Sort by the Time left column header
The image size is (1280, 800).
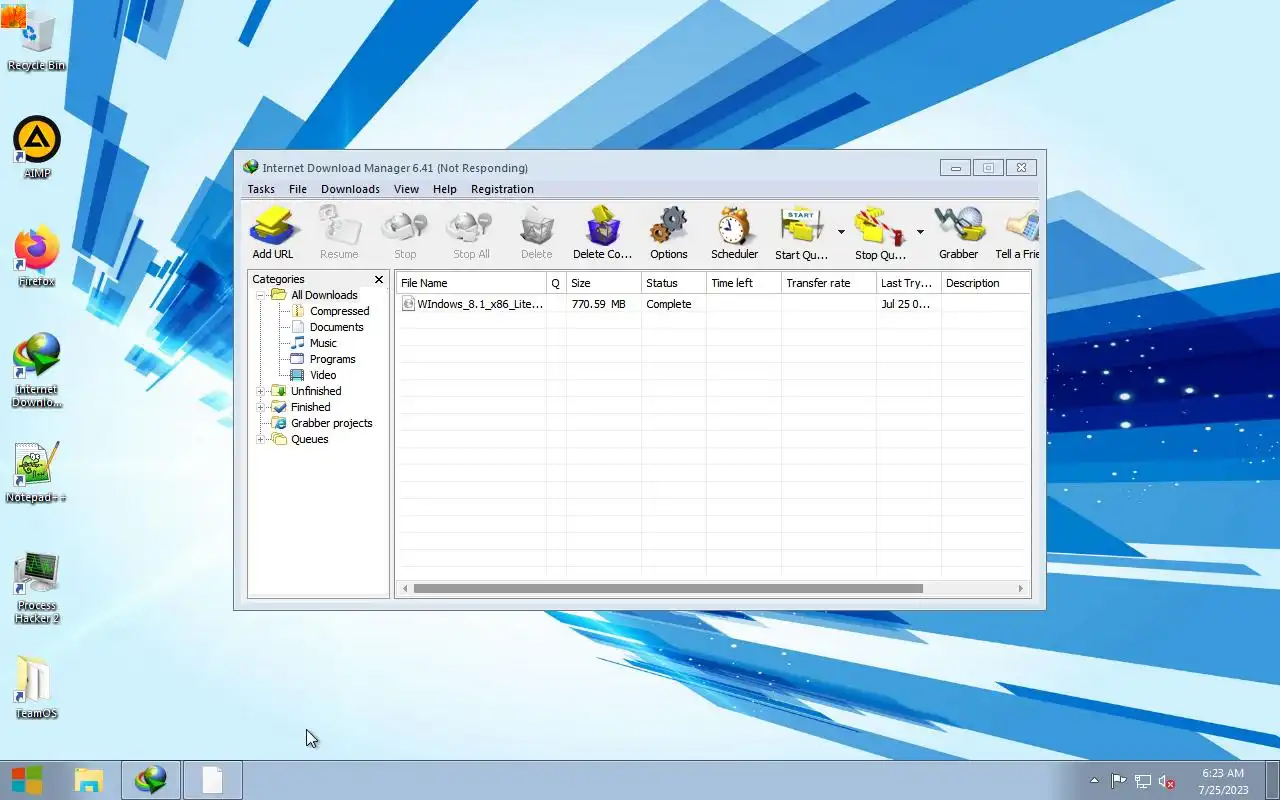743,283
